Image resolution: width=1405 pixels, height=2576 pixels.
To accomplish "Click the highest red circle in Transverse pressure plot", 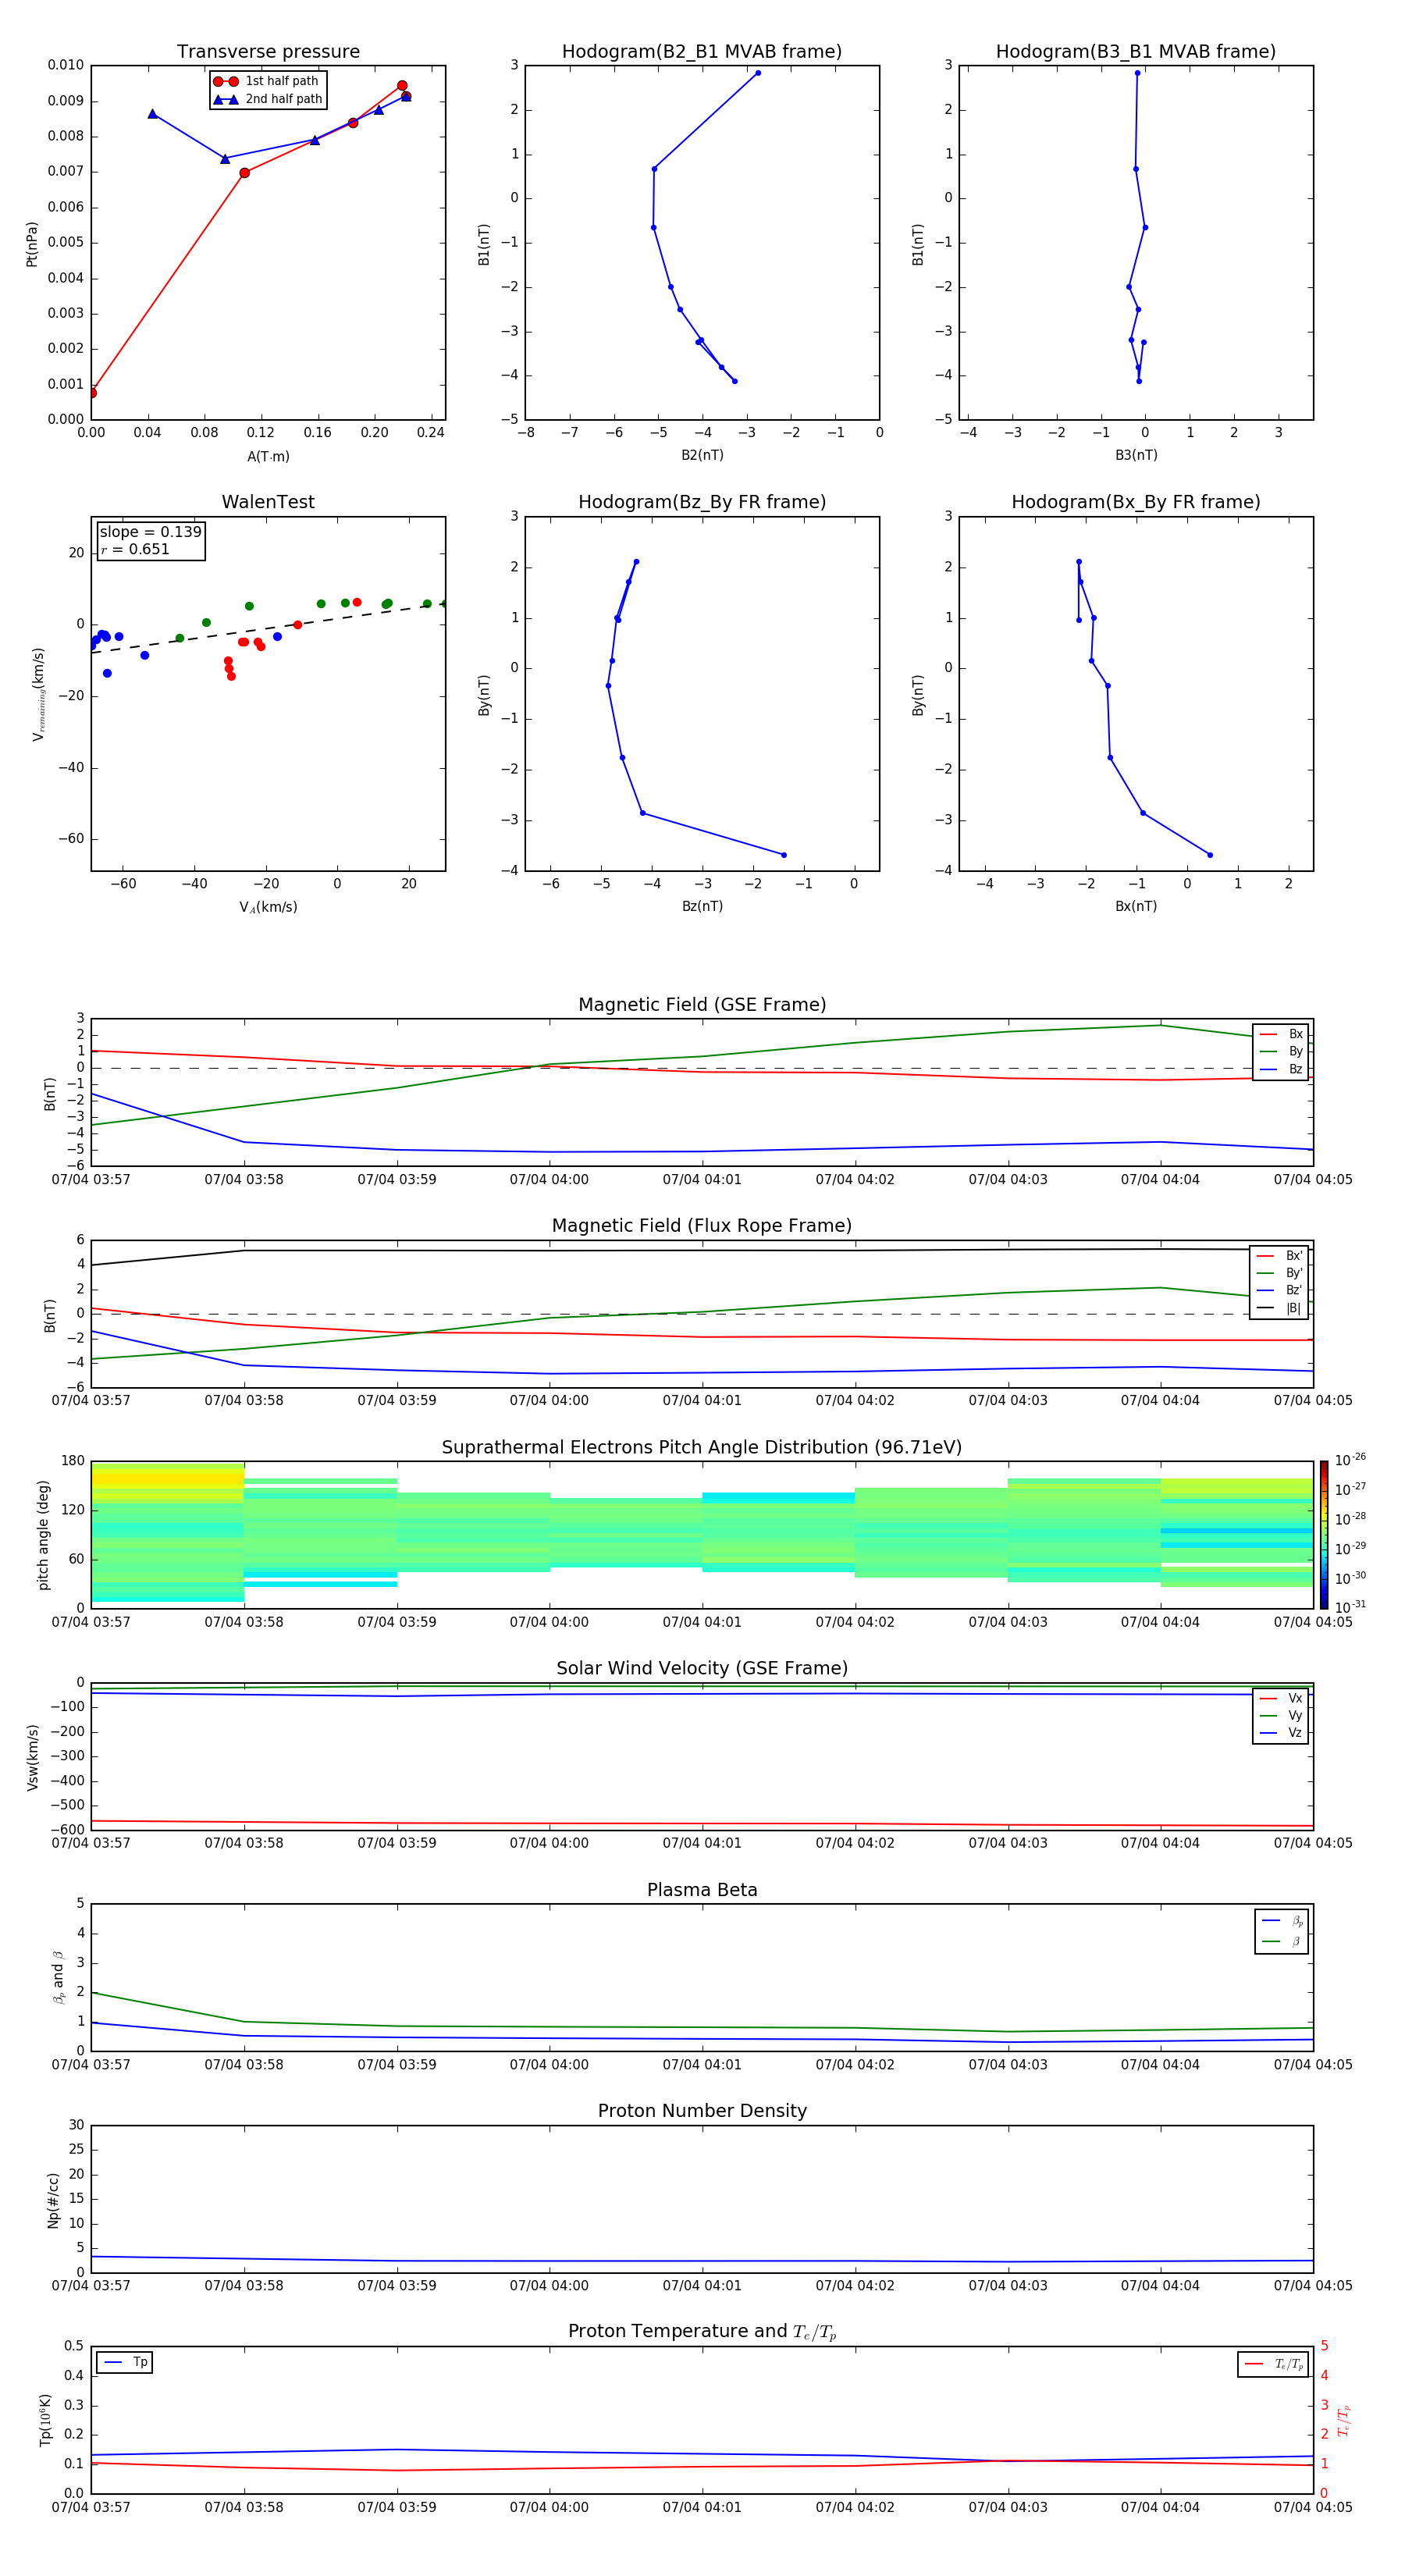I will tap(402, 86).
